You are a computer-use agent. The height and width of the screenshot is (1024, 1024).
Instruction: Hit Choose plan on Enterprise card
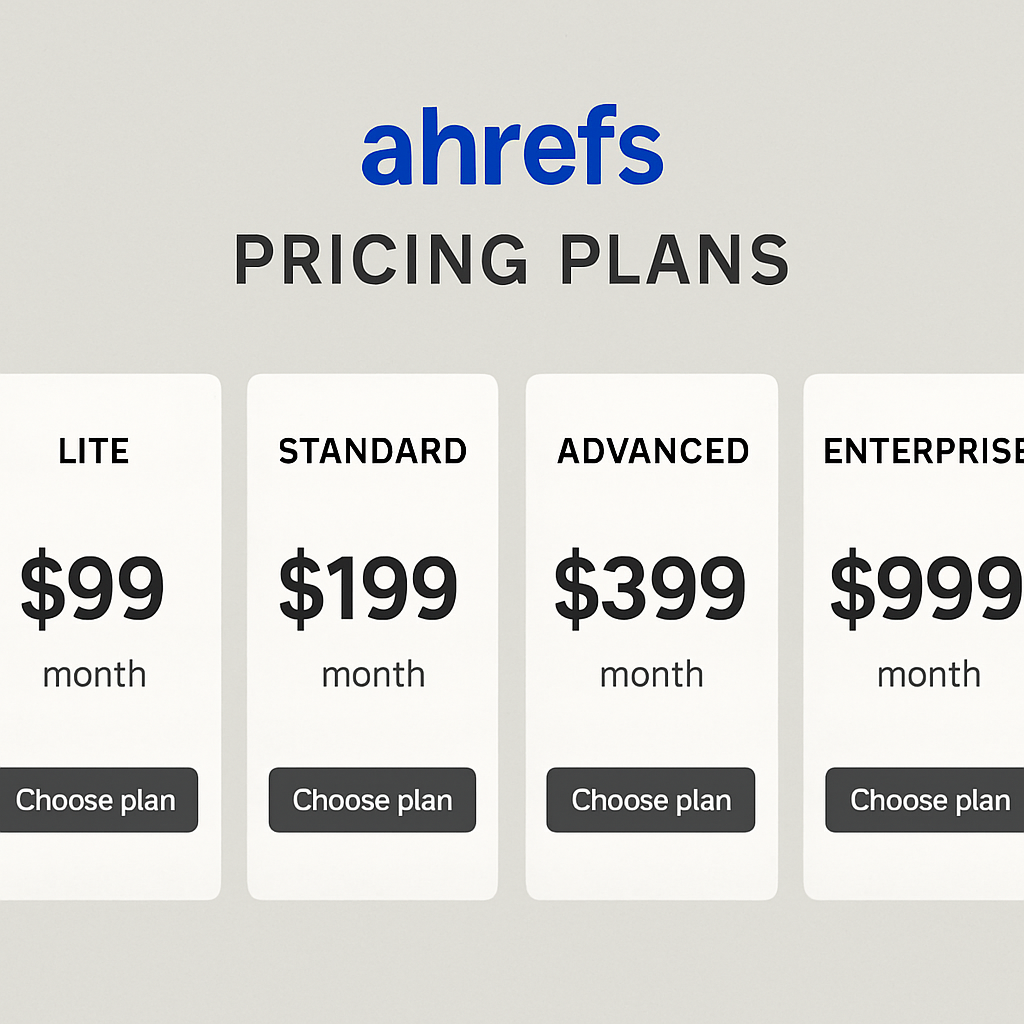point(928,800)
